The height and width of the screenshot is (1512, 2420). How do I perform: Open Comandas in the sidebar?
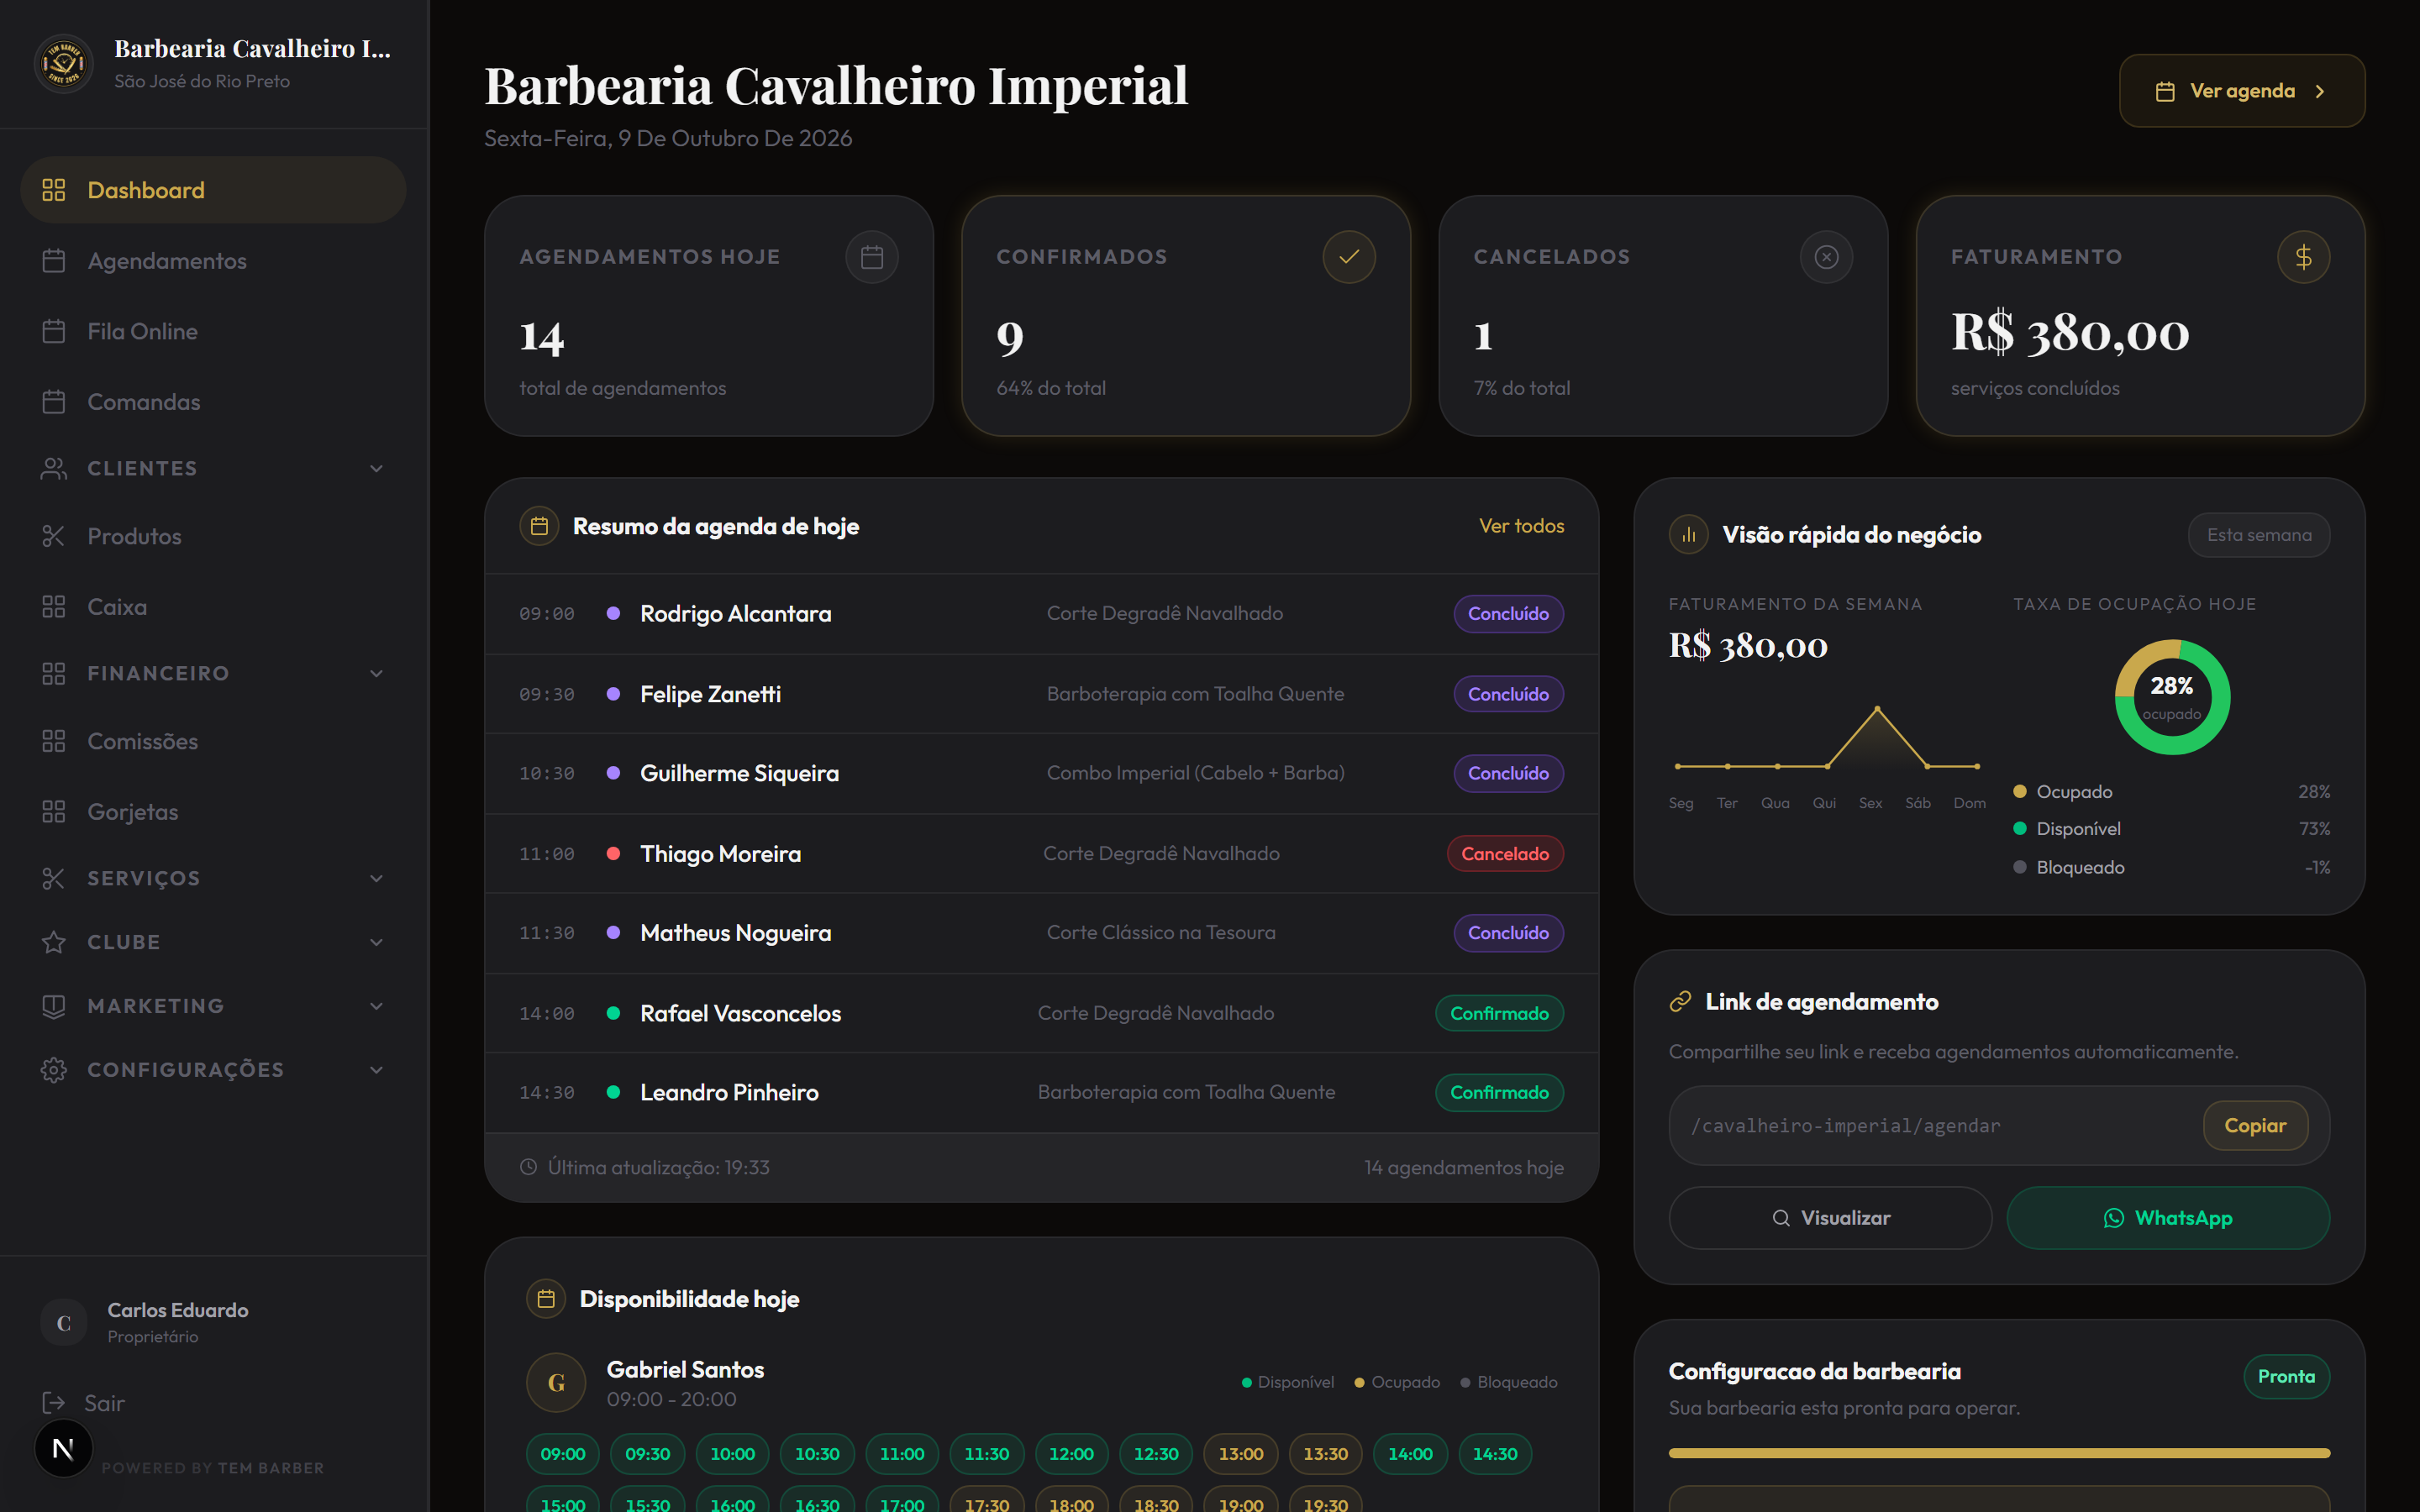pyautogui.click(x=213, y=402)
